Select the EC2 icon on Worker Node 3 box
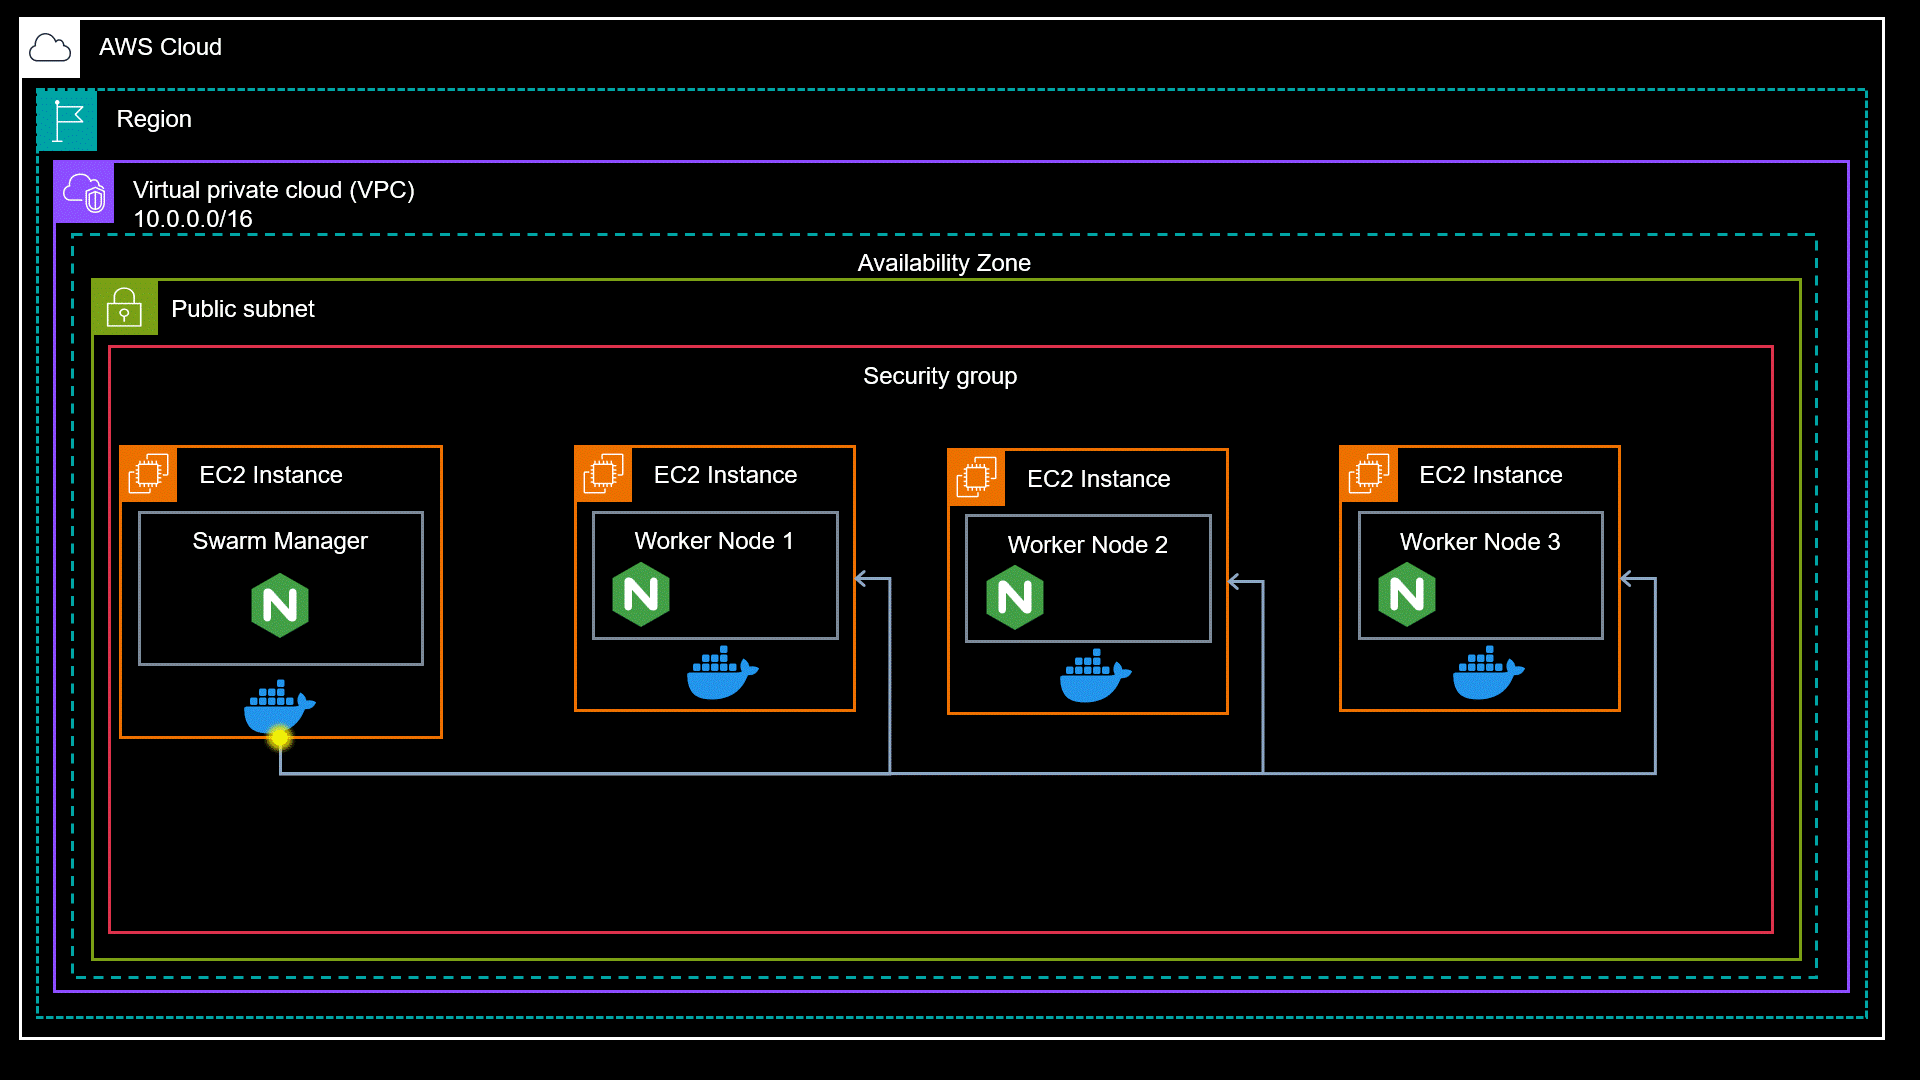 [1369, 474]
